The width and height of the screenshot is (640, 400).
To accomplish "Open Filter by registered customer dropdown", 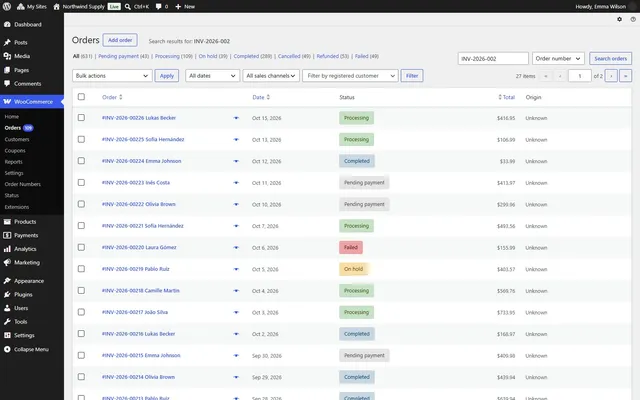I will [x=350, y=76].
